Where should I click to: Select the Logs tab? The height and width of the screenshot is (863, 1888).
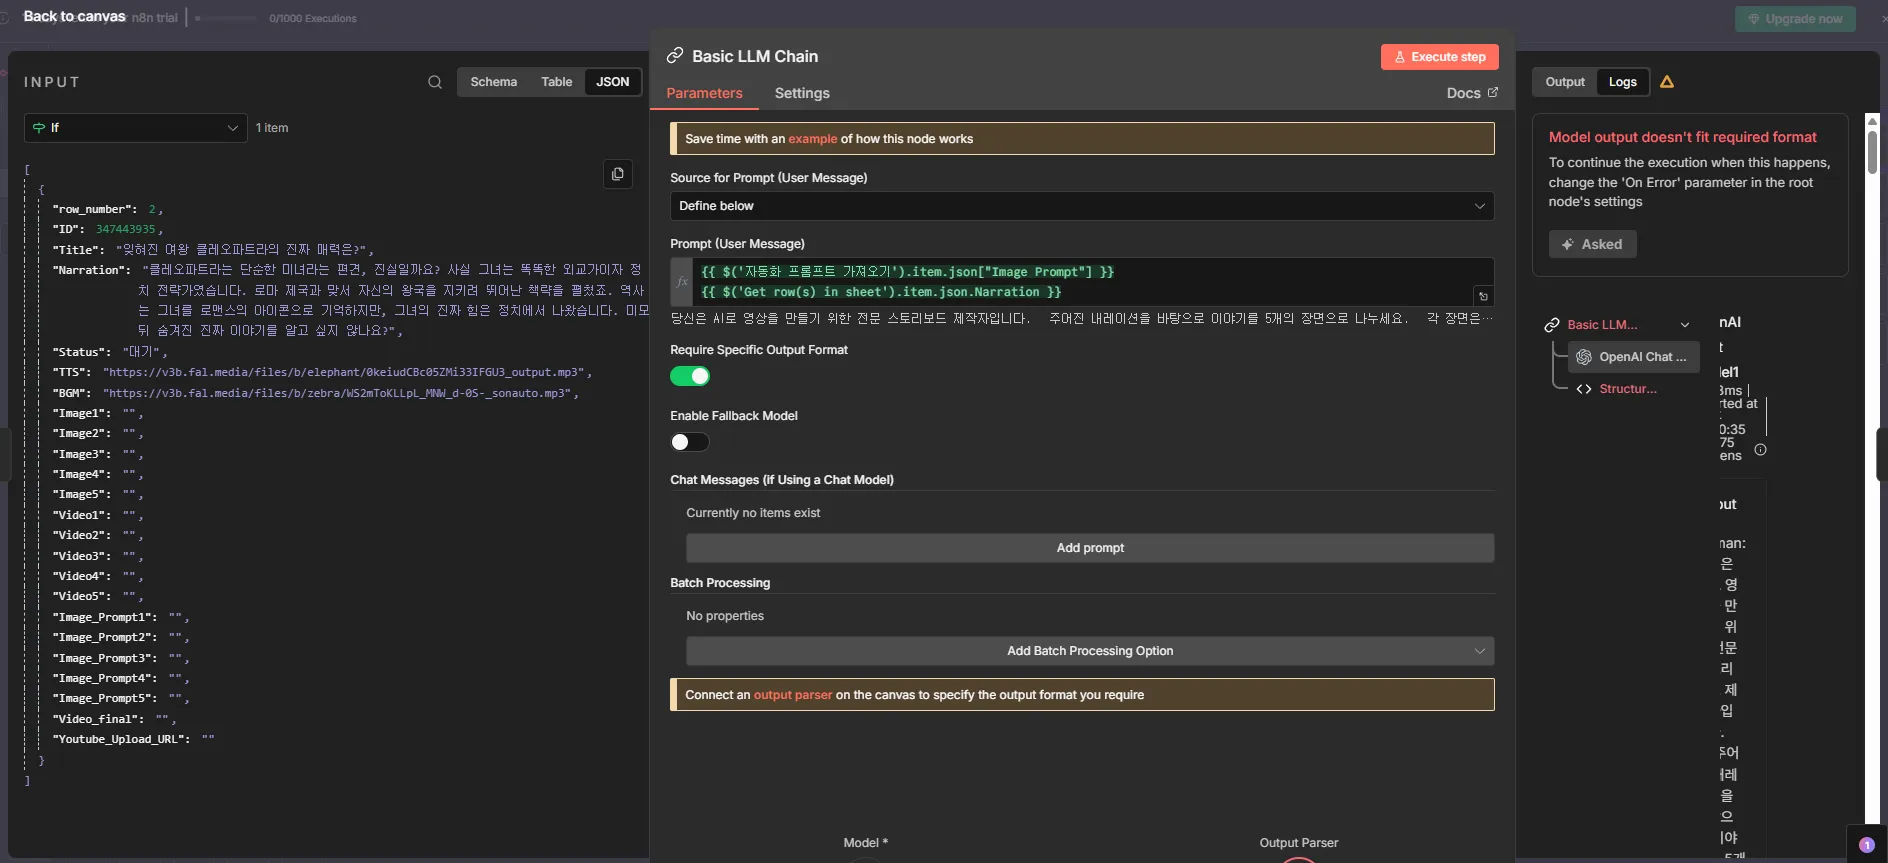[x=1623, y=82]
